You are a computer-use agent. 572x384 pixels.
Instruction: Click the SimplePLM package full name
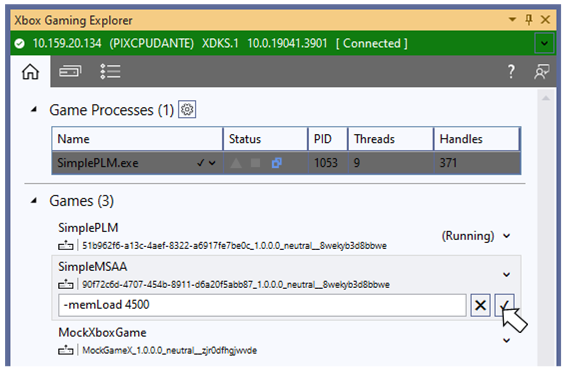[x=234, y=246]
